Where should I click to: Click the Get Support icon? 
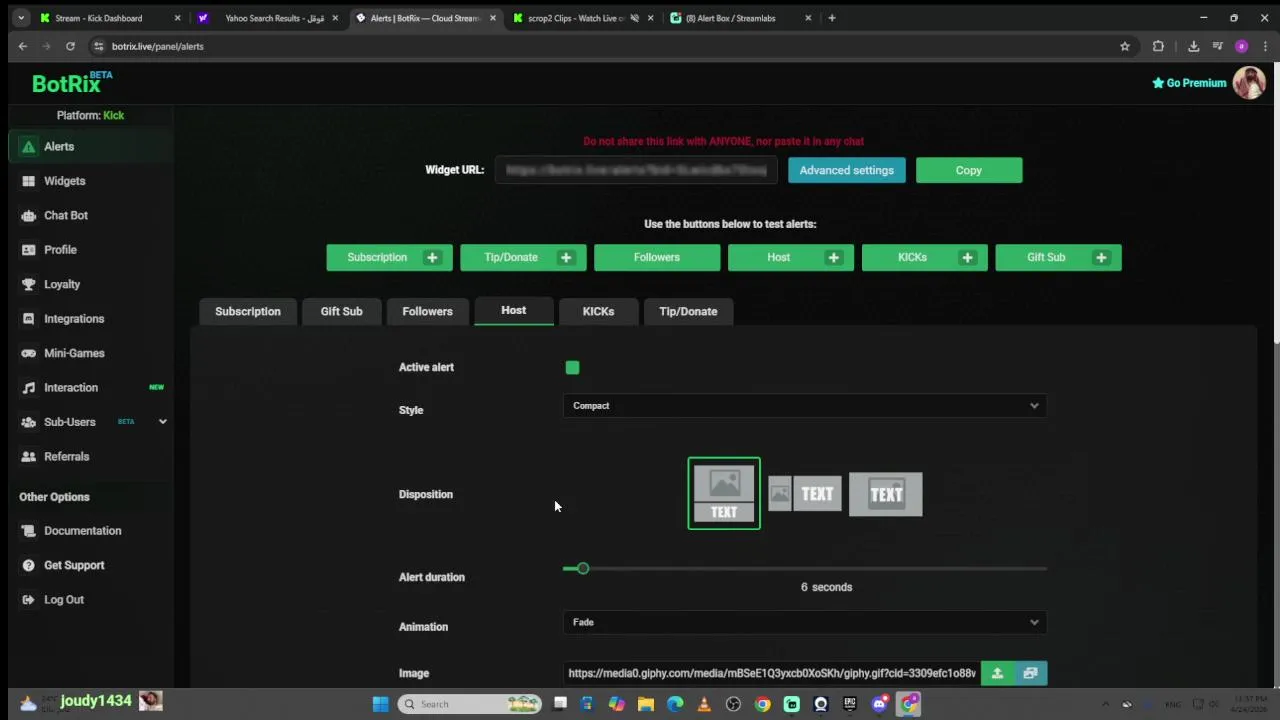coord(28,566)
